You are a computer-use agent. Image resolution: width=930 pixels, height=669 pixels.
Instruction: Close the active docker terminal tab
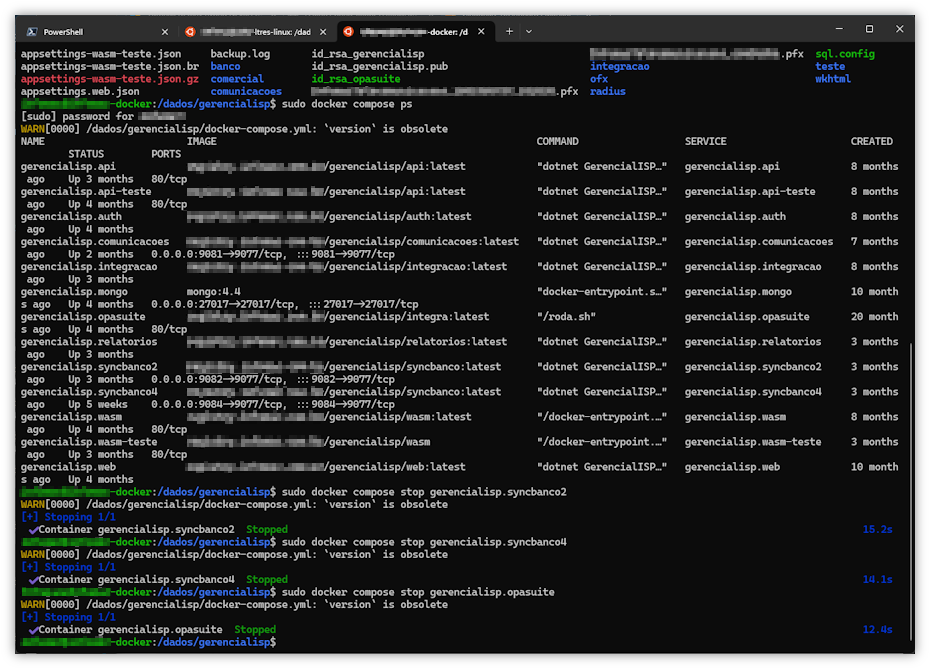[482, 31]
